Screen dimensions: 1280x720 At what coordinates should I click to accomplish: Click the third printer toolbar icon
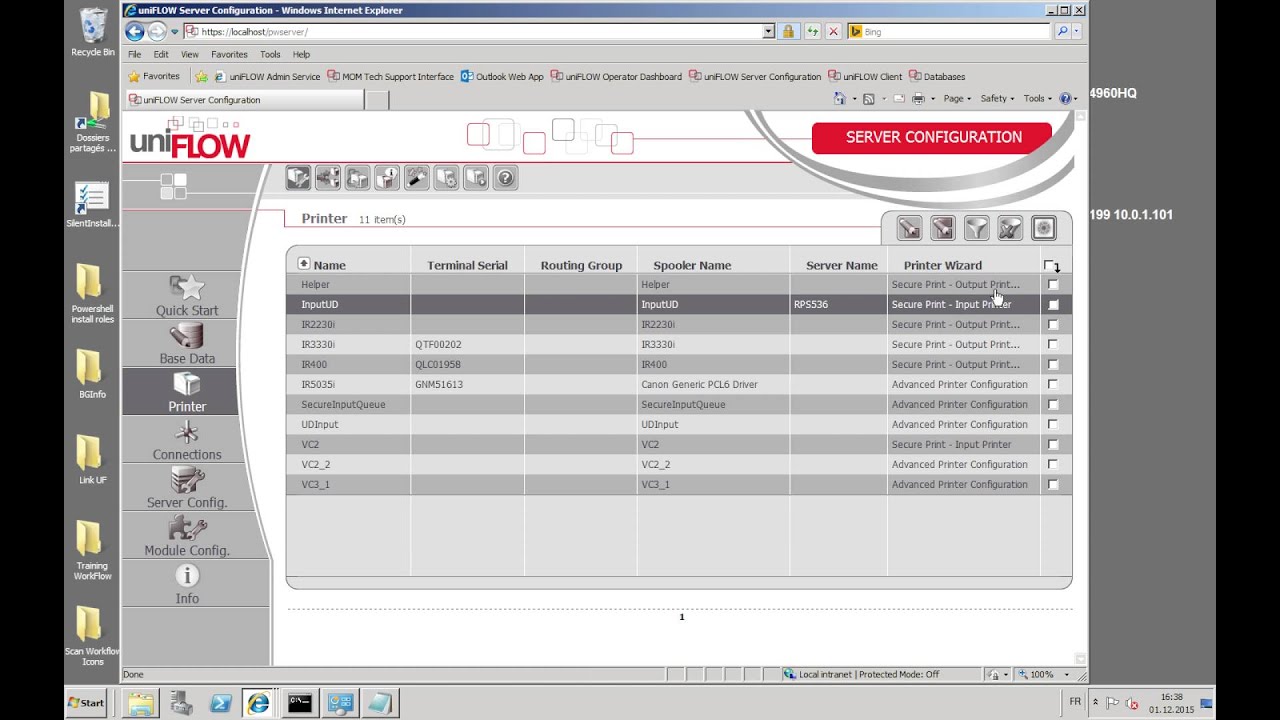pos(357,178)
